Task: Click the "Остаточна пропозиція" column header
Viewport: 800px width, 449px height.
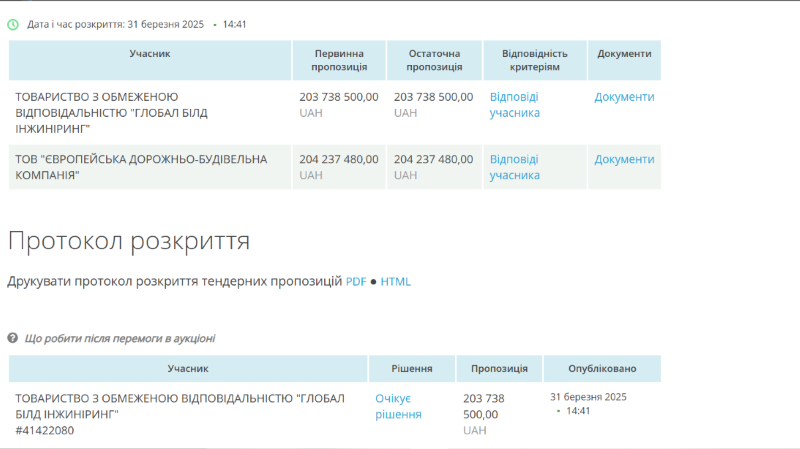Action: tap(434, 60)
